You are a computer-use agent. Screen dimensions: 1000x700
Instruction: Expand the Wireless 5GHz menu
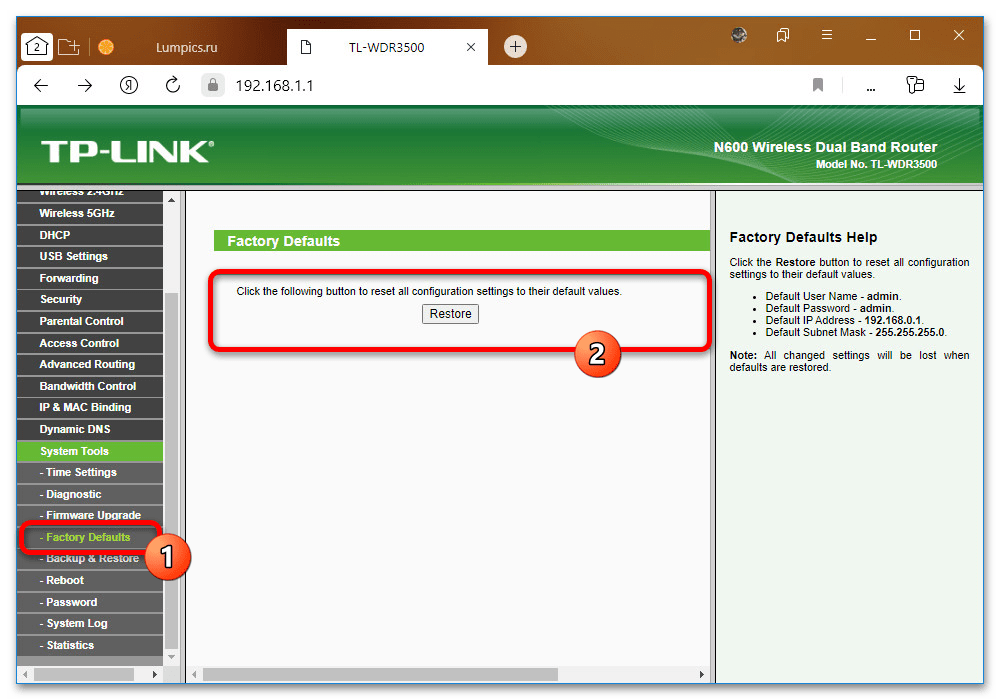pos(76,213)
